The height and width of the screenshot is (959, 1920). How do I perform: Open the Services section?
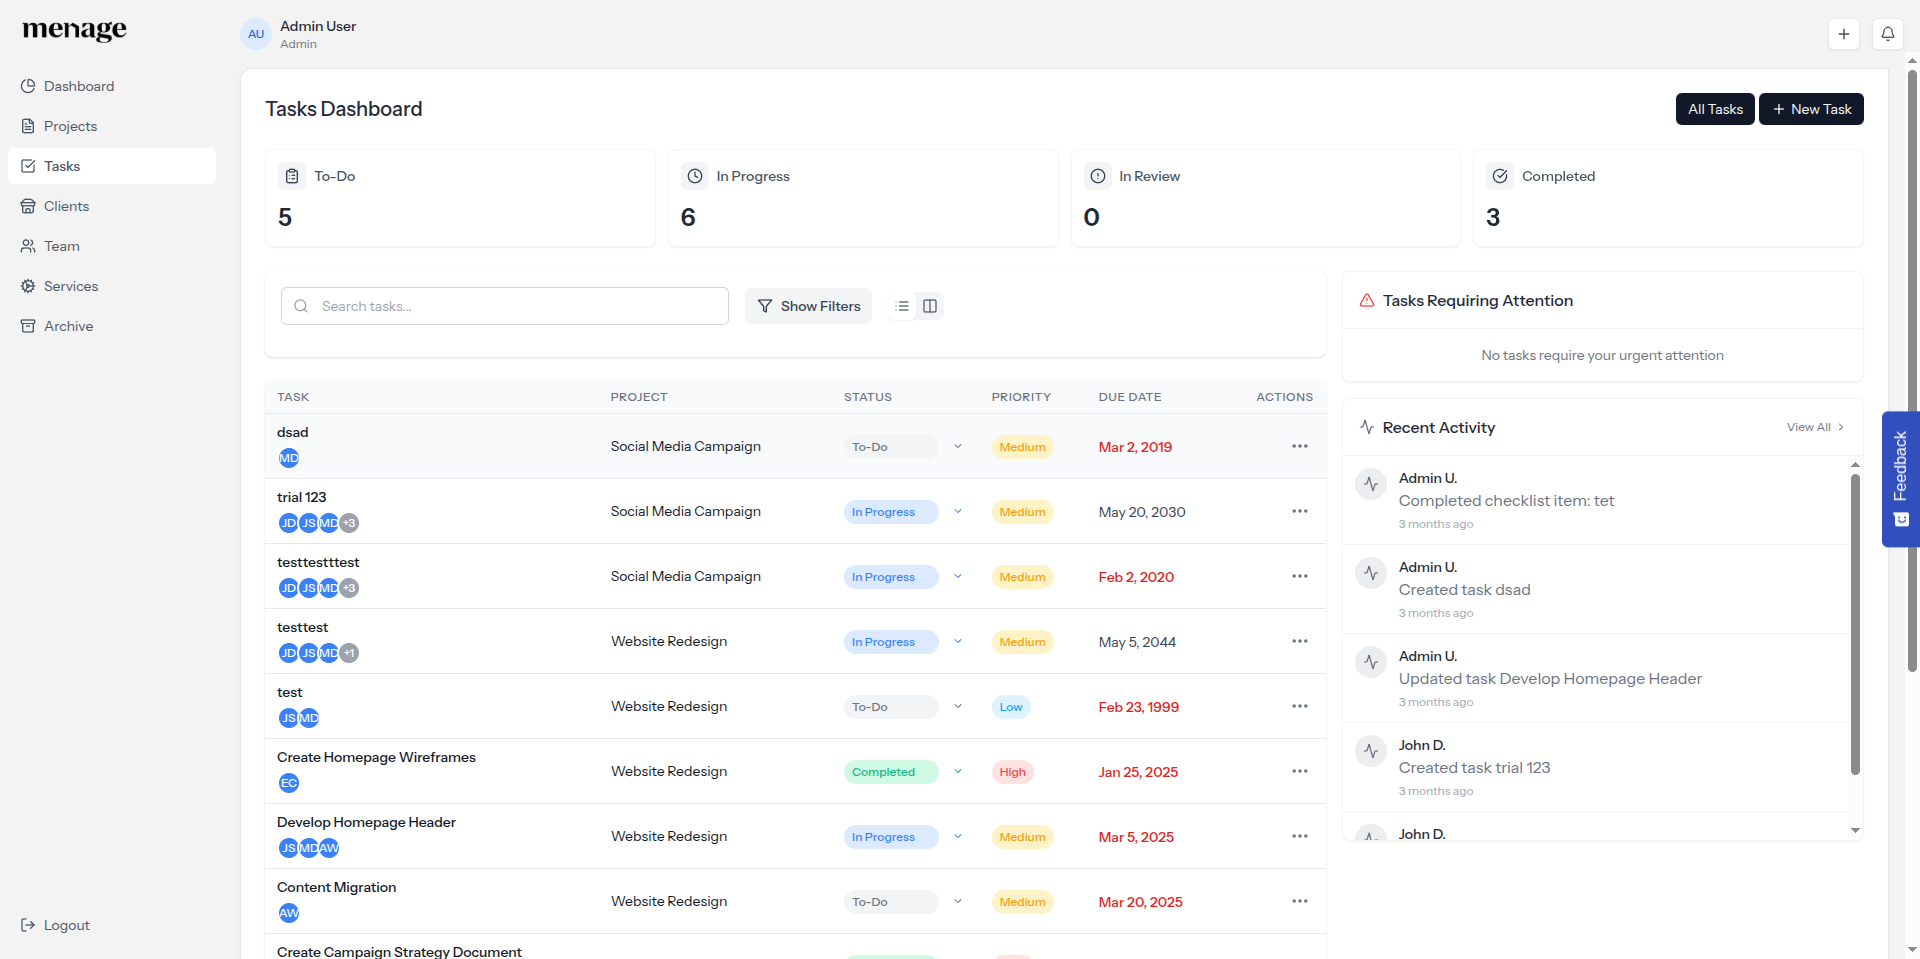click(x=72, y=286)
